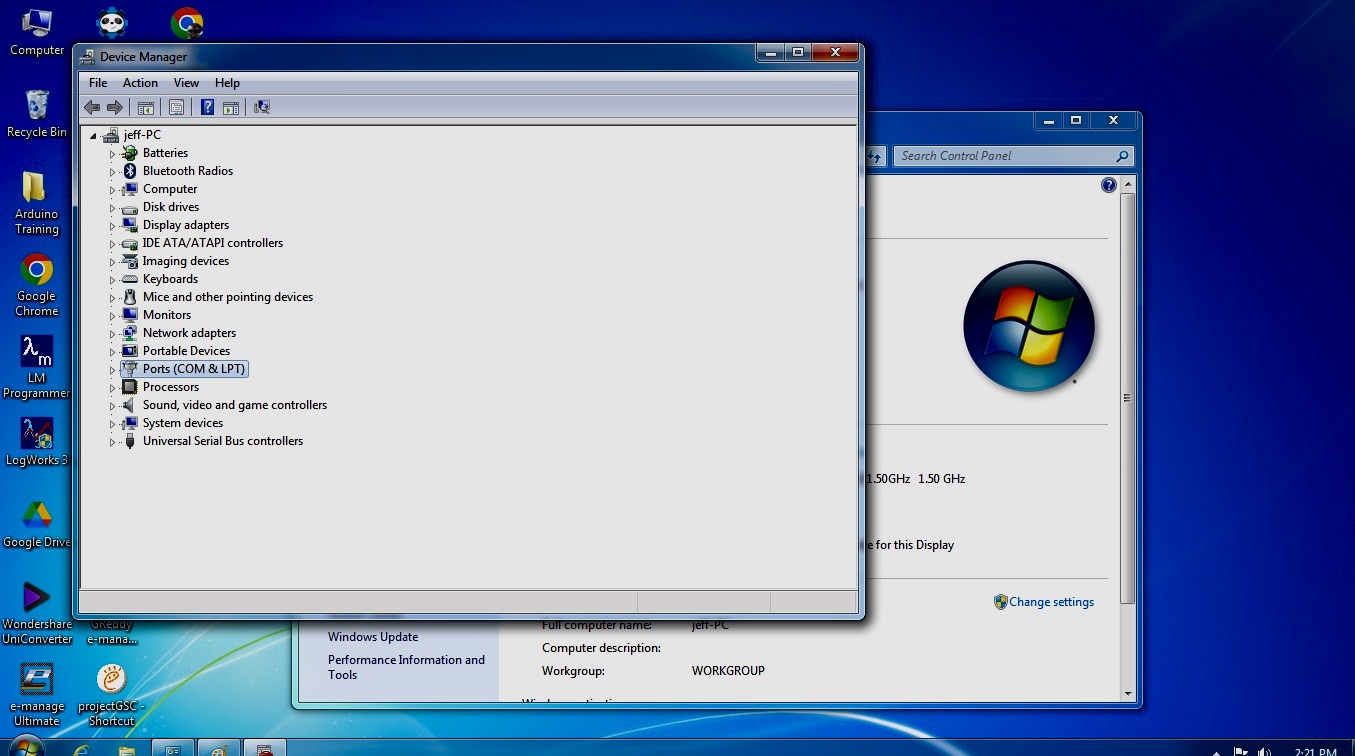The image size is (1355, 756).
Task: Click the Paint taskbar button
Action: [218, 748]
